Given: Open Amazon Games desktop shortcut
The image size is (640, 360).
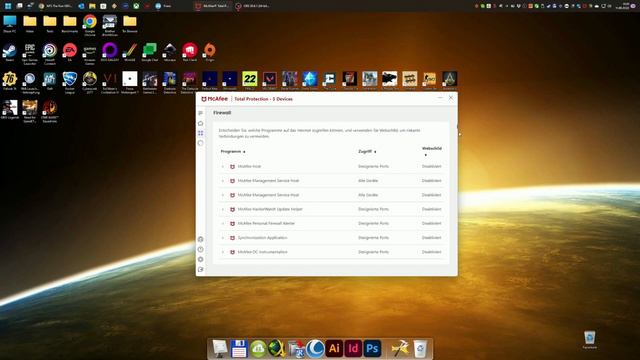Looking at the screenshot, I should 90,53.
